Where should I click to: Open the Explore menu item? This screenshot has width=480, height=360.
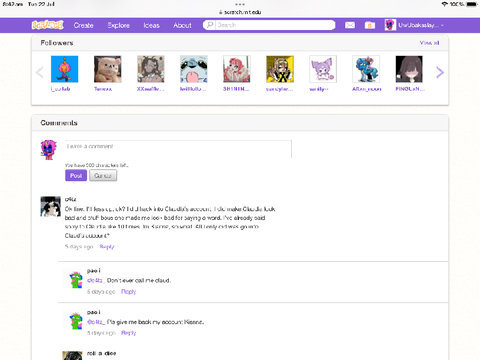coord(118,25)
